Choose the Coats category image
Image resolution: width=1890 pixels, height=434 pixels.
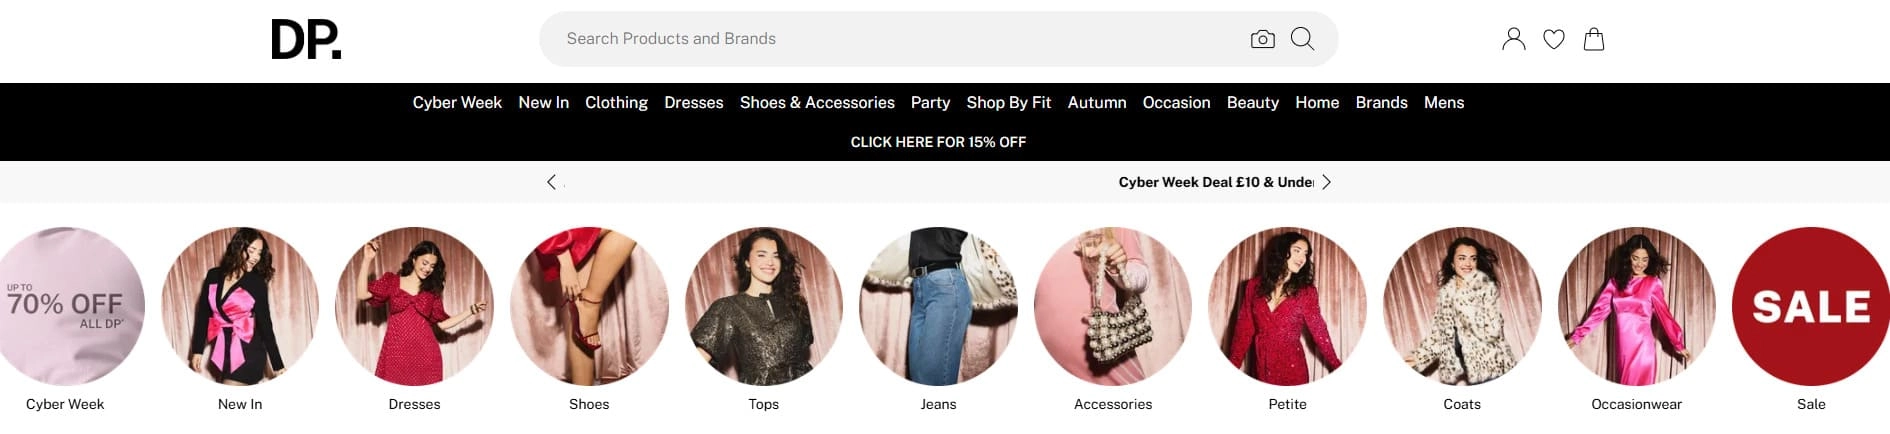pos(1461,306)
